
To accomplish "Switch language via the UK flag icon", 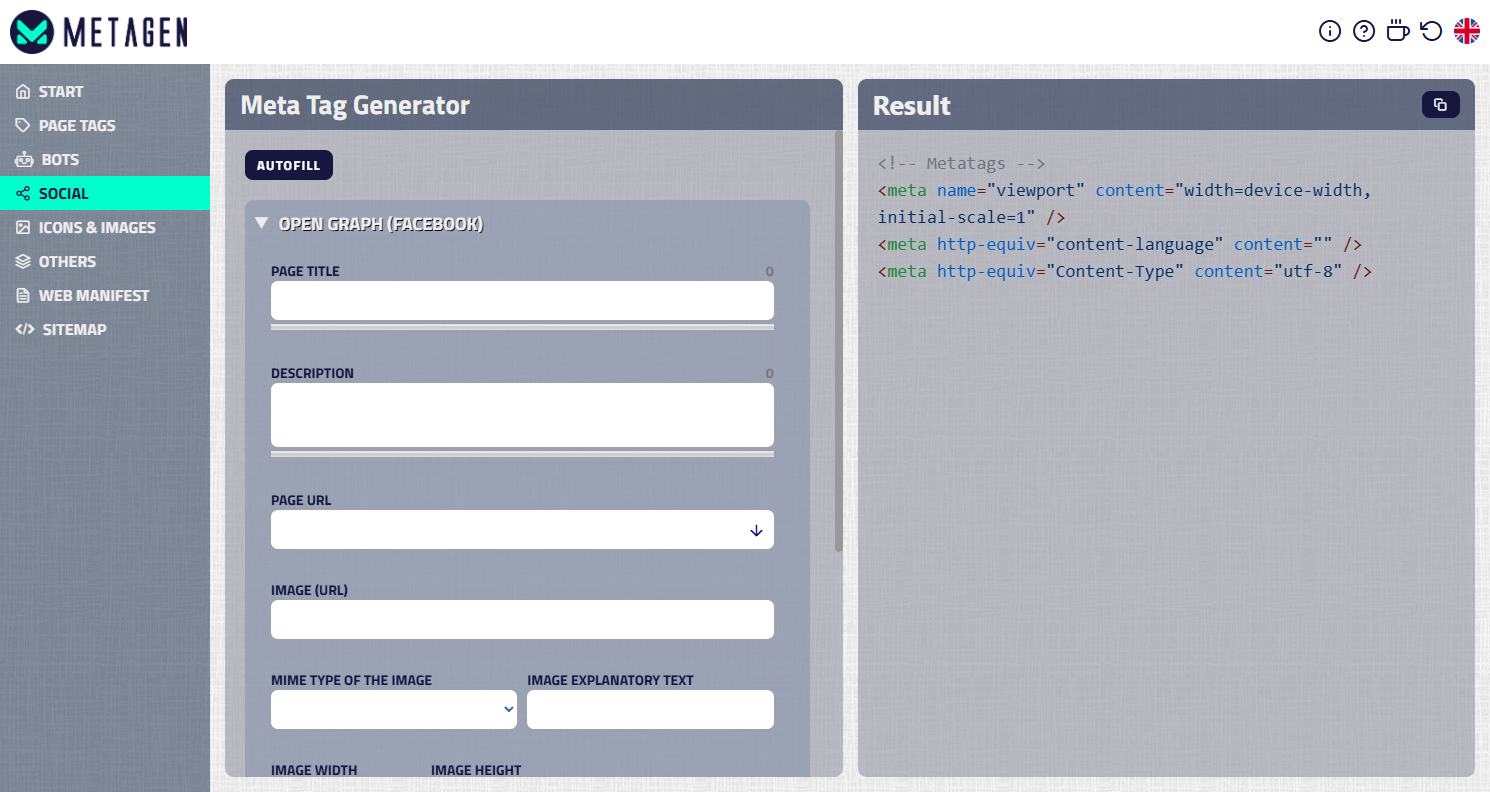I will 1465,31.
